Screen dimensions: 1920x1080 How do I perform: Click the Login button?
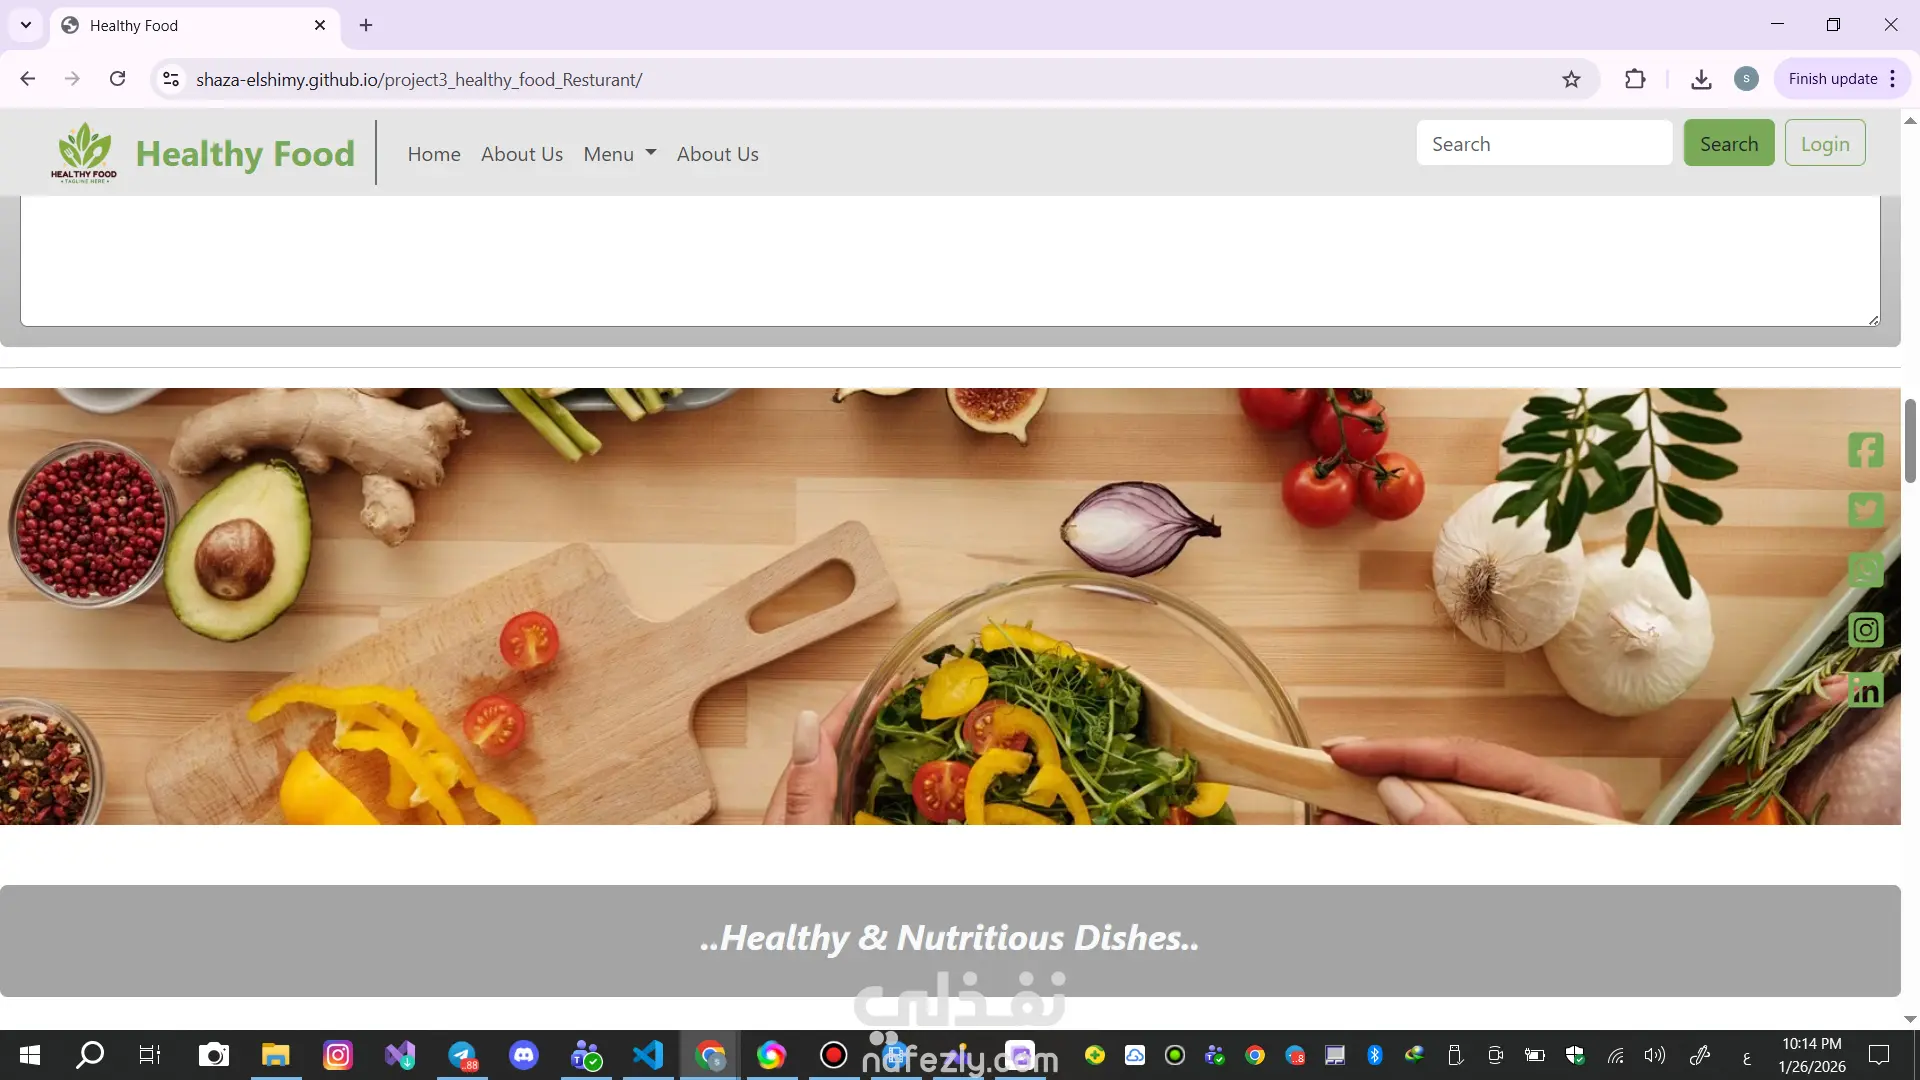coord(1824,143)
